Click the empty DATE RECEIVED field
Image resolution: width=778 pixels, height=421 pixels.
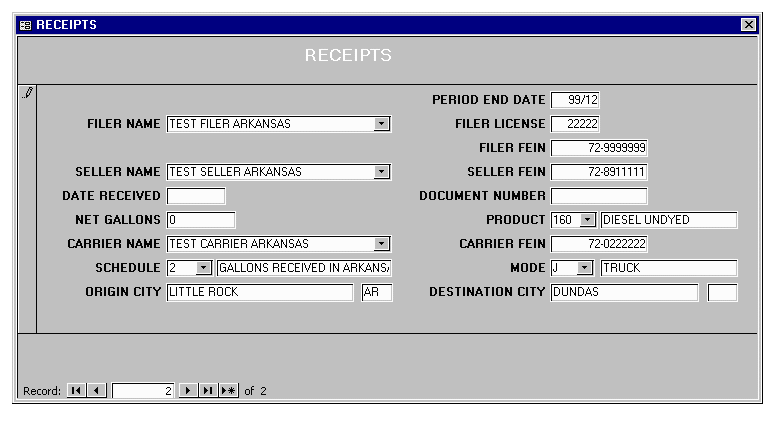tap(196, 196)
